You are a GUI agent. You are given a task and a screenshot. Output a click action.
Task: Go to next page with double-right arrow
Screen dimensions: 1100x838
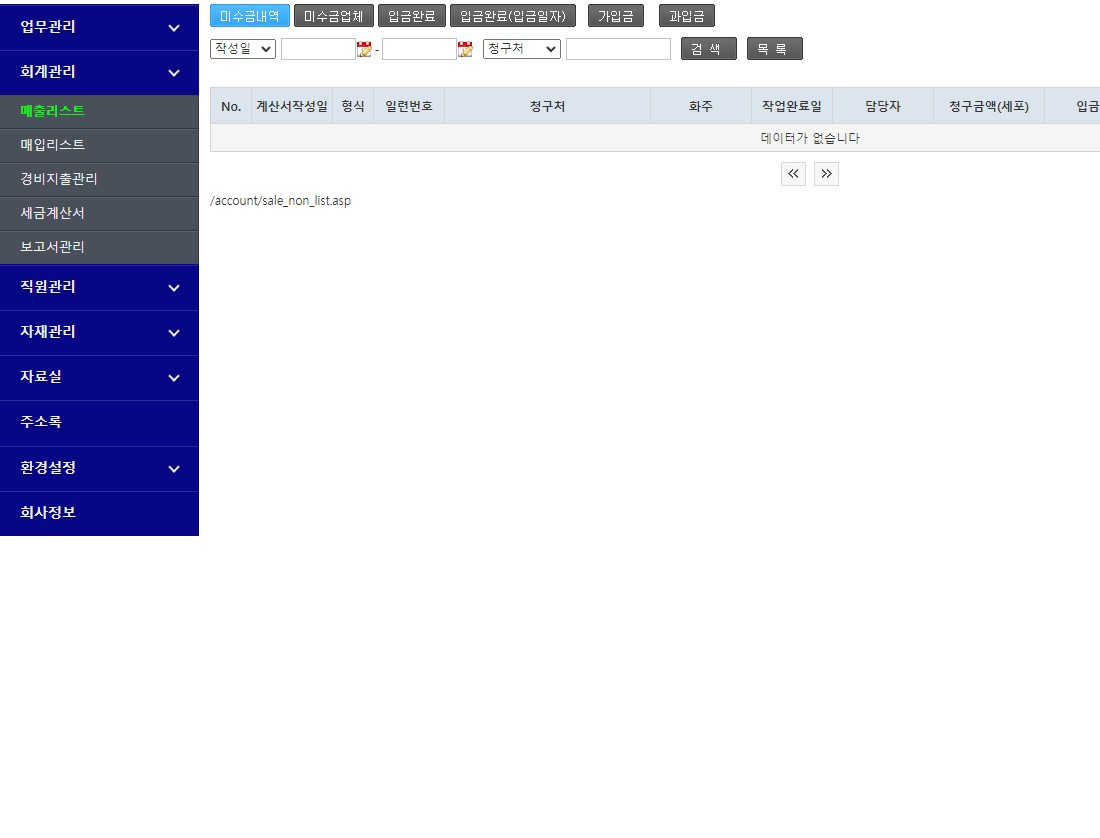(x=826, y=174)
